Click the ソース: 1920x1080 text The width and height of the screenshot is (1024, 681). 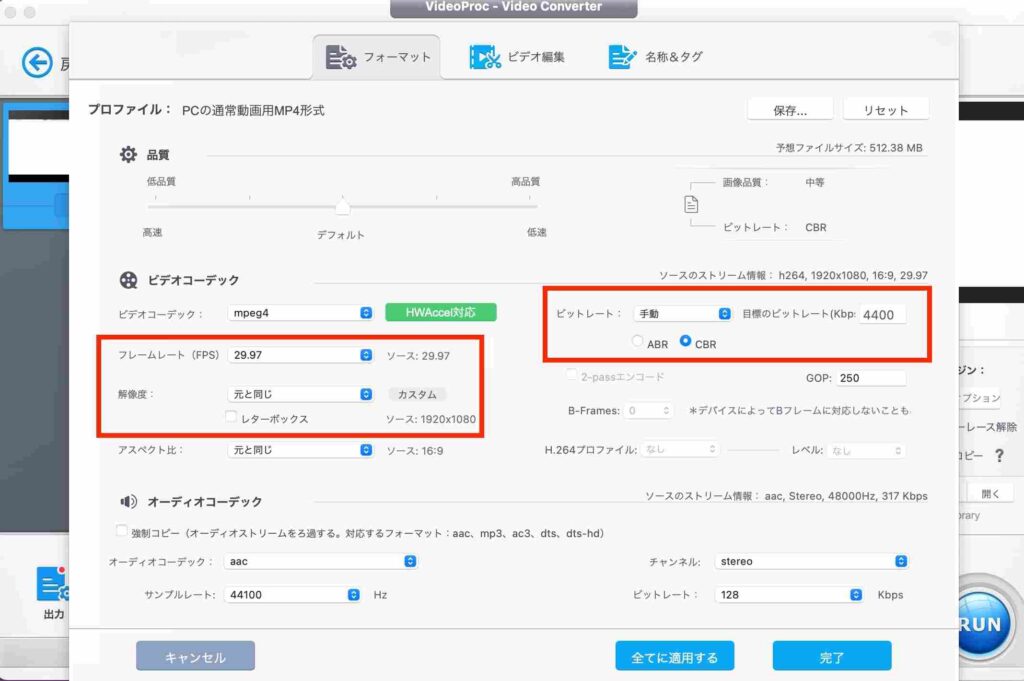coord(431,419)
